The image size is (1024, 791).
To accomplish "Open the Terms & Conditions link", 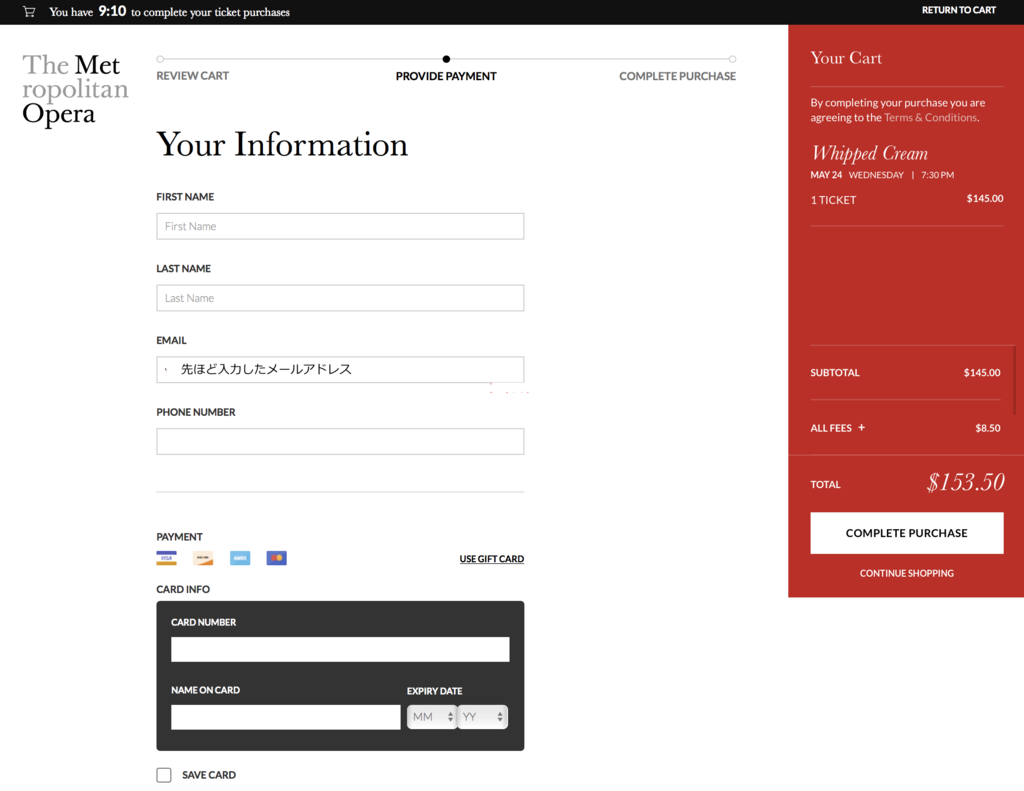I will click(931, 118).
